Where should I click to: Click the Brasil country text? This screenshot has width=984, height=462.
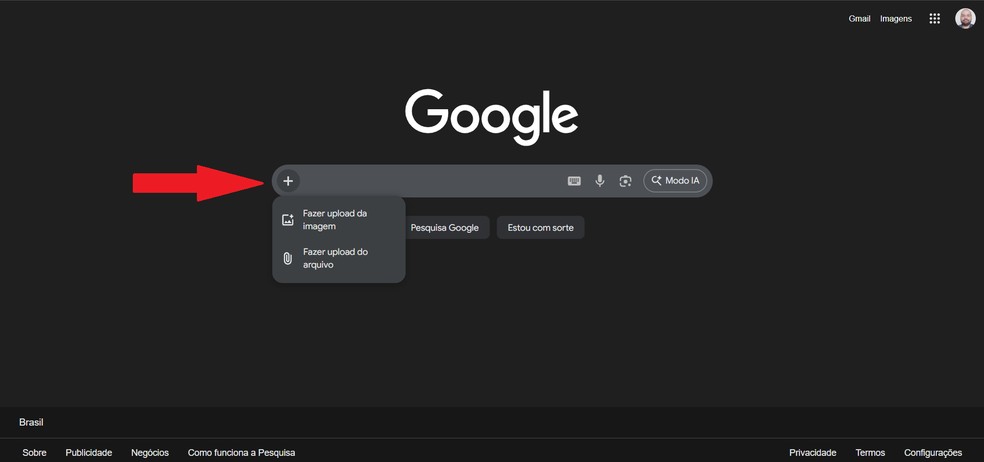coord(31,422)
